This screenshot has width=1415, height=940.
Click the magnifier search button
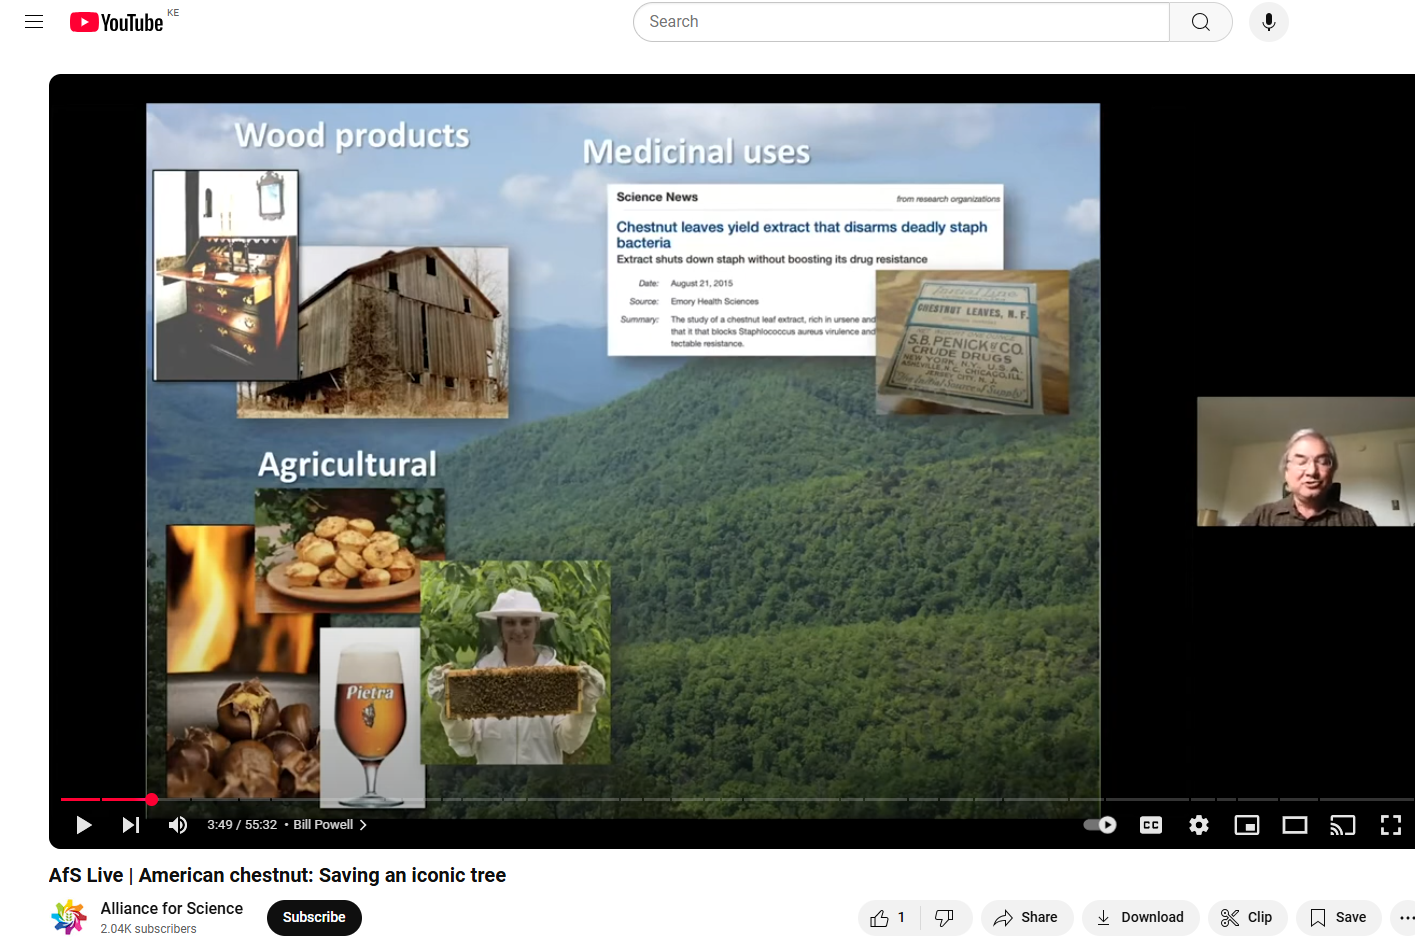(1201, 22)
